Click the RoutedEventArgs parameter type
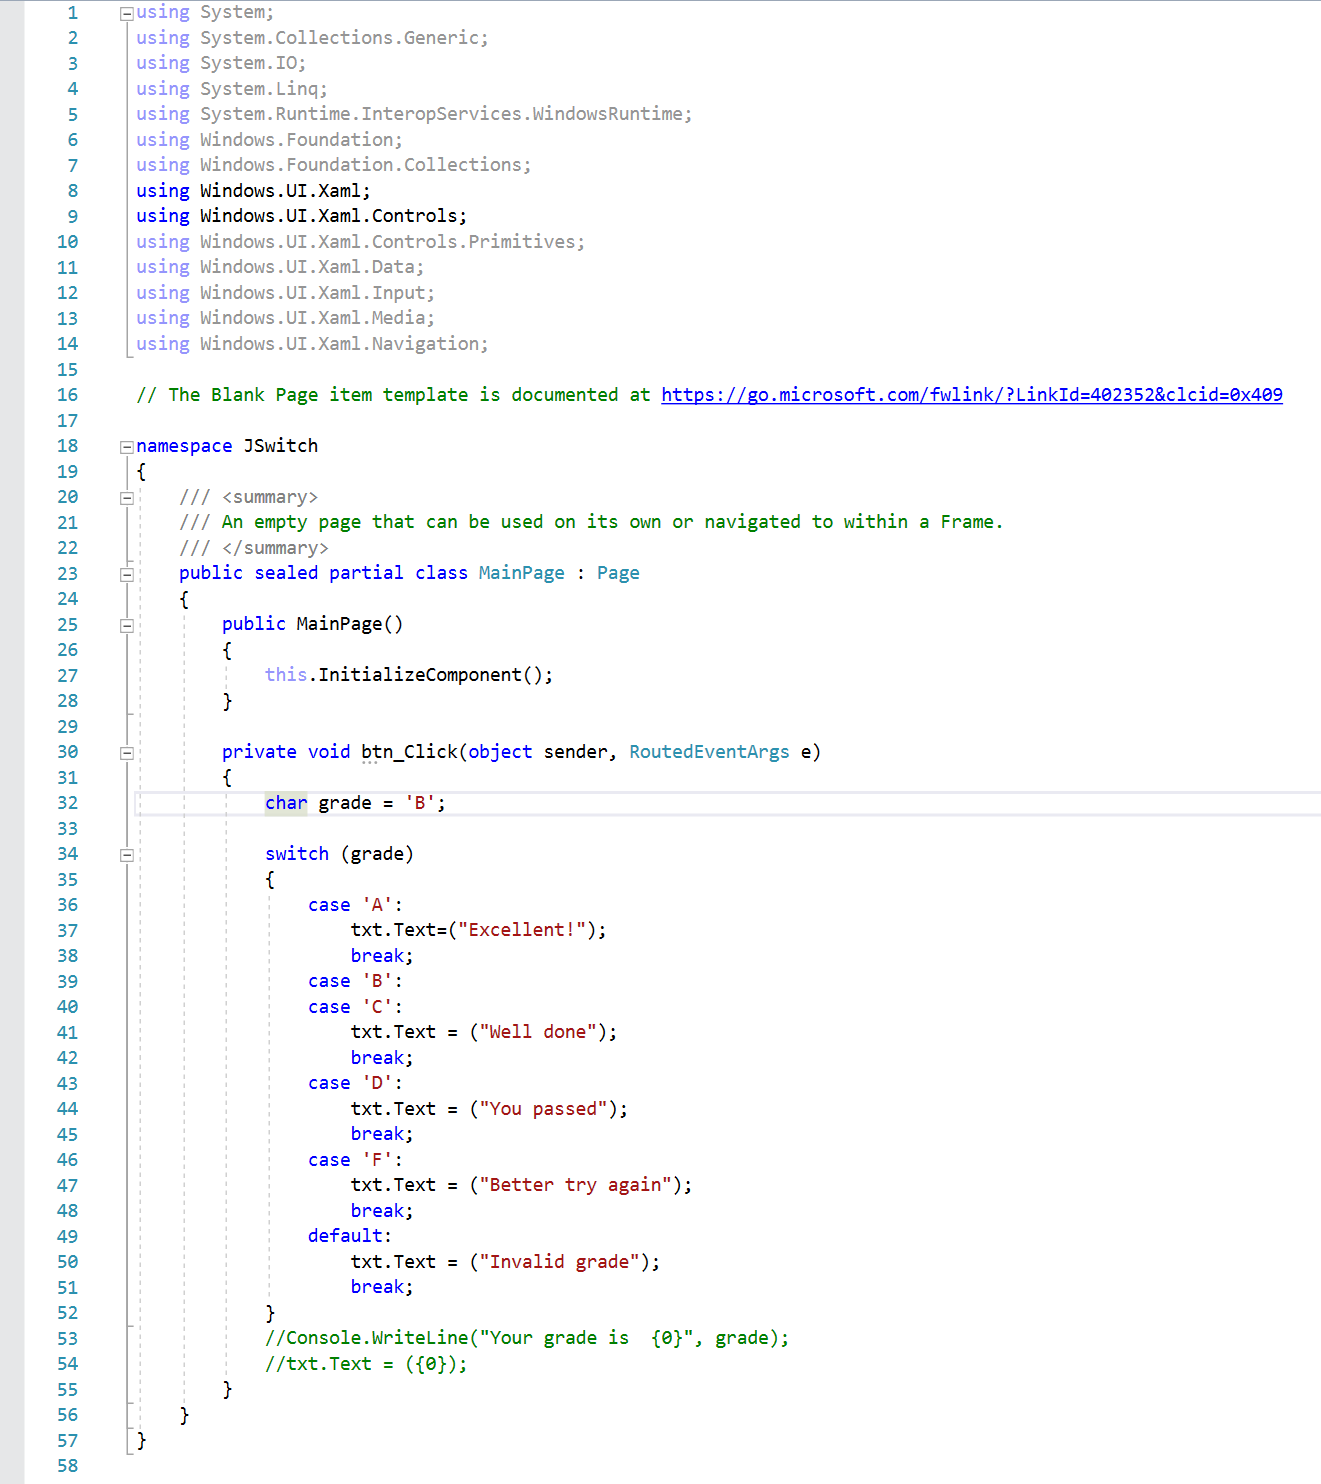Image resolution: width=1321 pixels, height=1484 pixels. click(x=709, y=751)
